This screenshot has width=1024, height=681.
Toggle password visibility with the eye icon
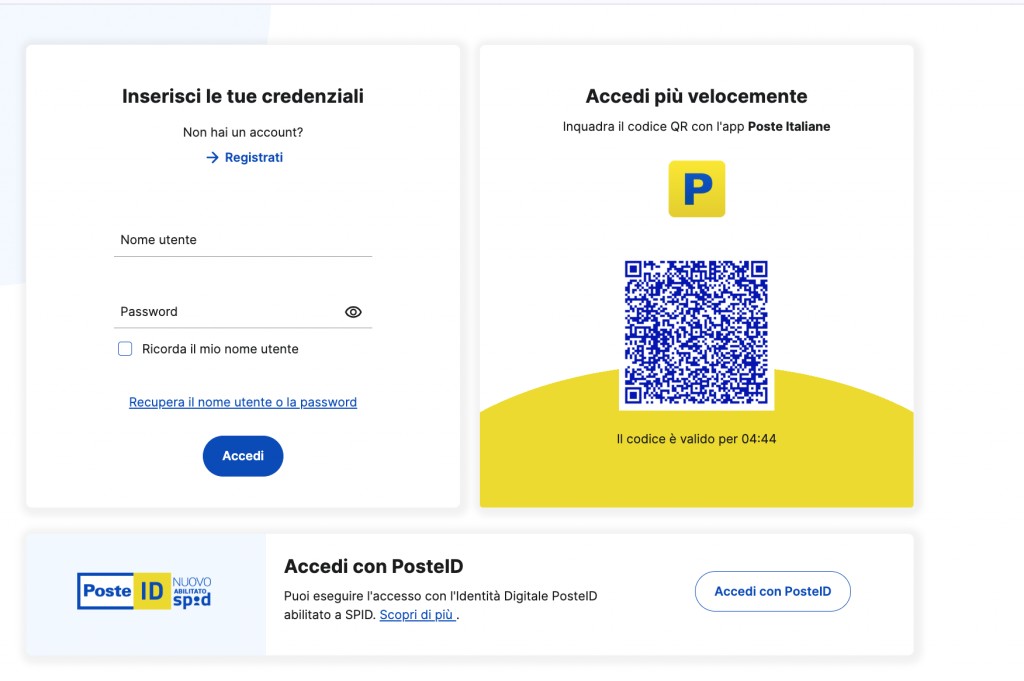pyautogui.click(x=353, y=312)
